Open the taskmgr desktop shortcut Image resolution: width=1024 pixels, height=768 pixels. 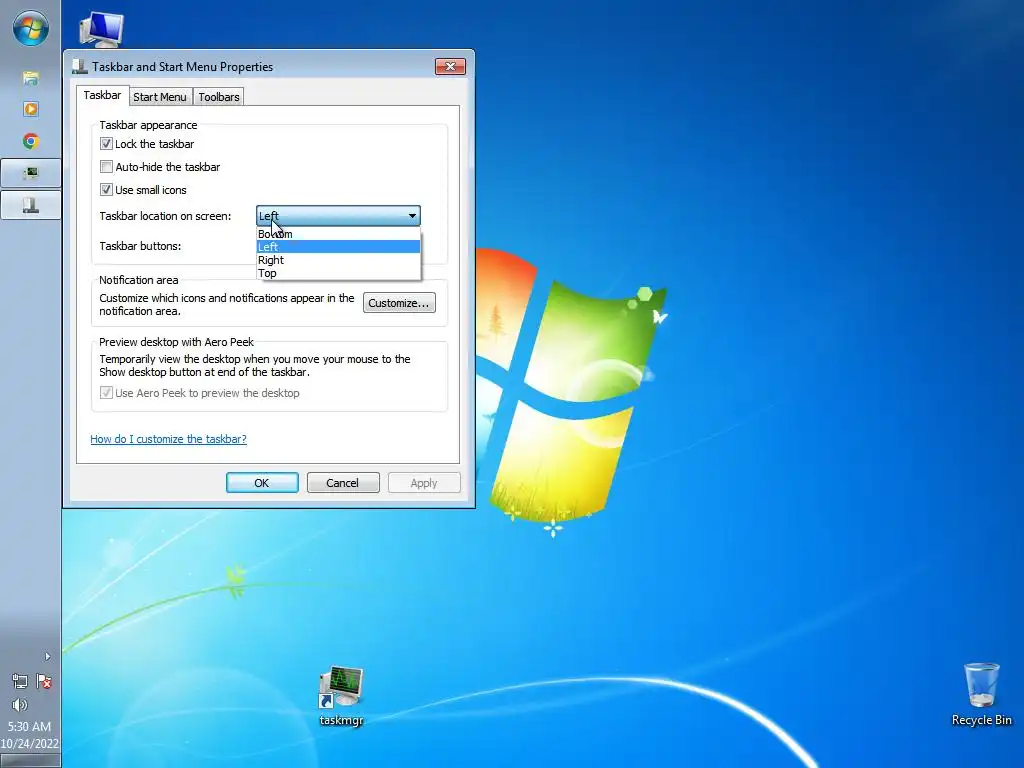(341, 696)
